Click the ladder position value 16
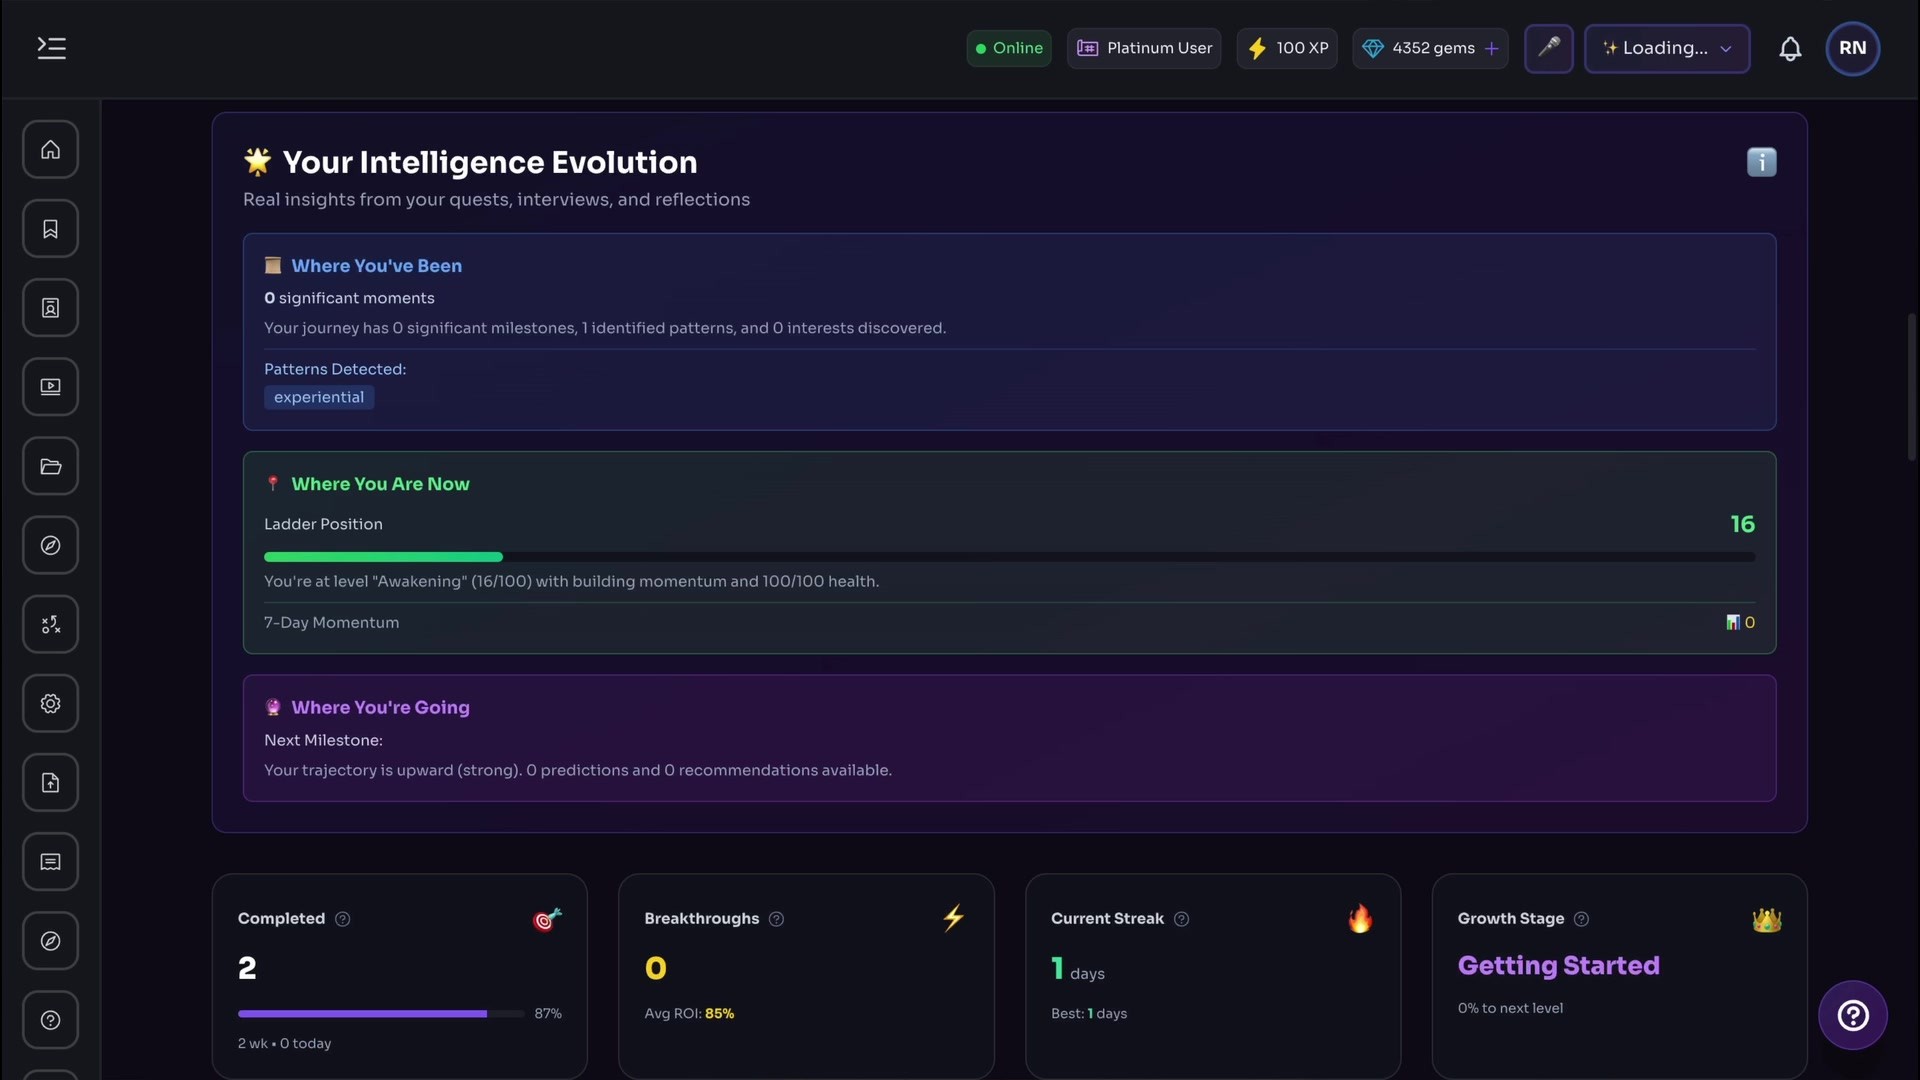1920x1080 pixels. [1742, 524]
